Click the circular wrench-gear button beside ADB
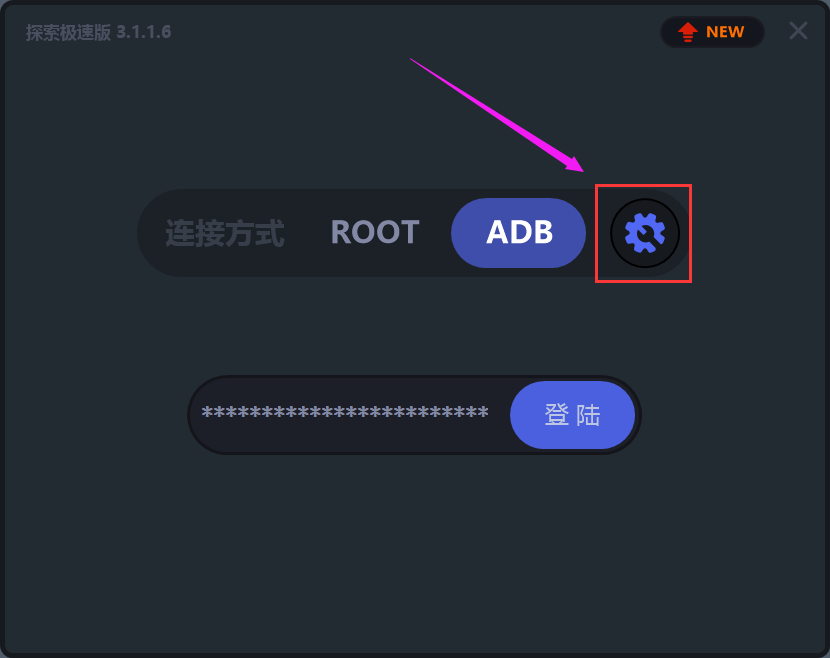This screenshot has height=658, width=830. point(644,233)
